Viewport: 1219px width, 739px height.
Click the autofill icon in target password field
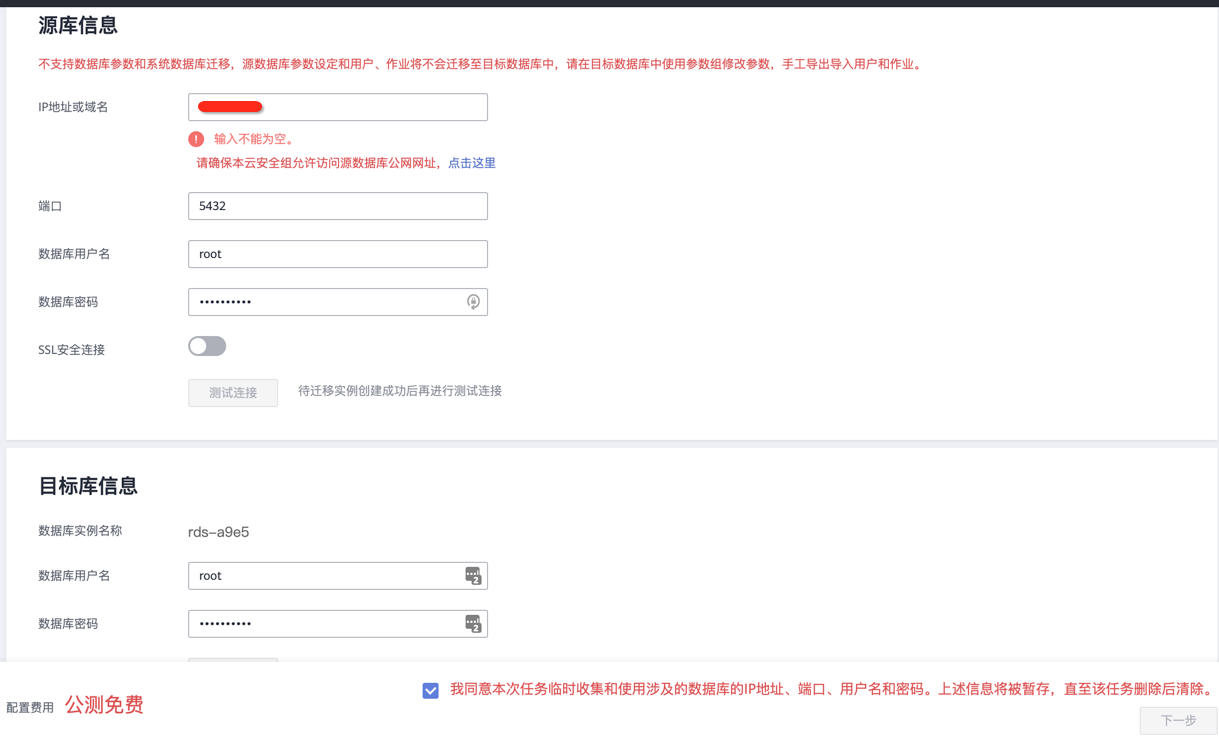click(474, 624)
